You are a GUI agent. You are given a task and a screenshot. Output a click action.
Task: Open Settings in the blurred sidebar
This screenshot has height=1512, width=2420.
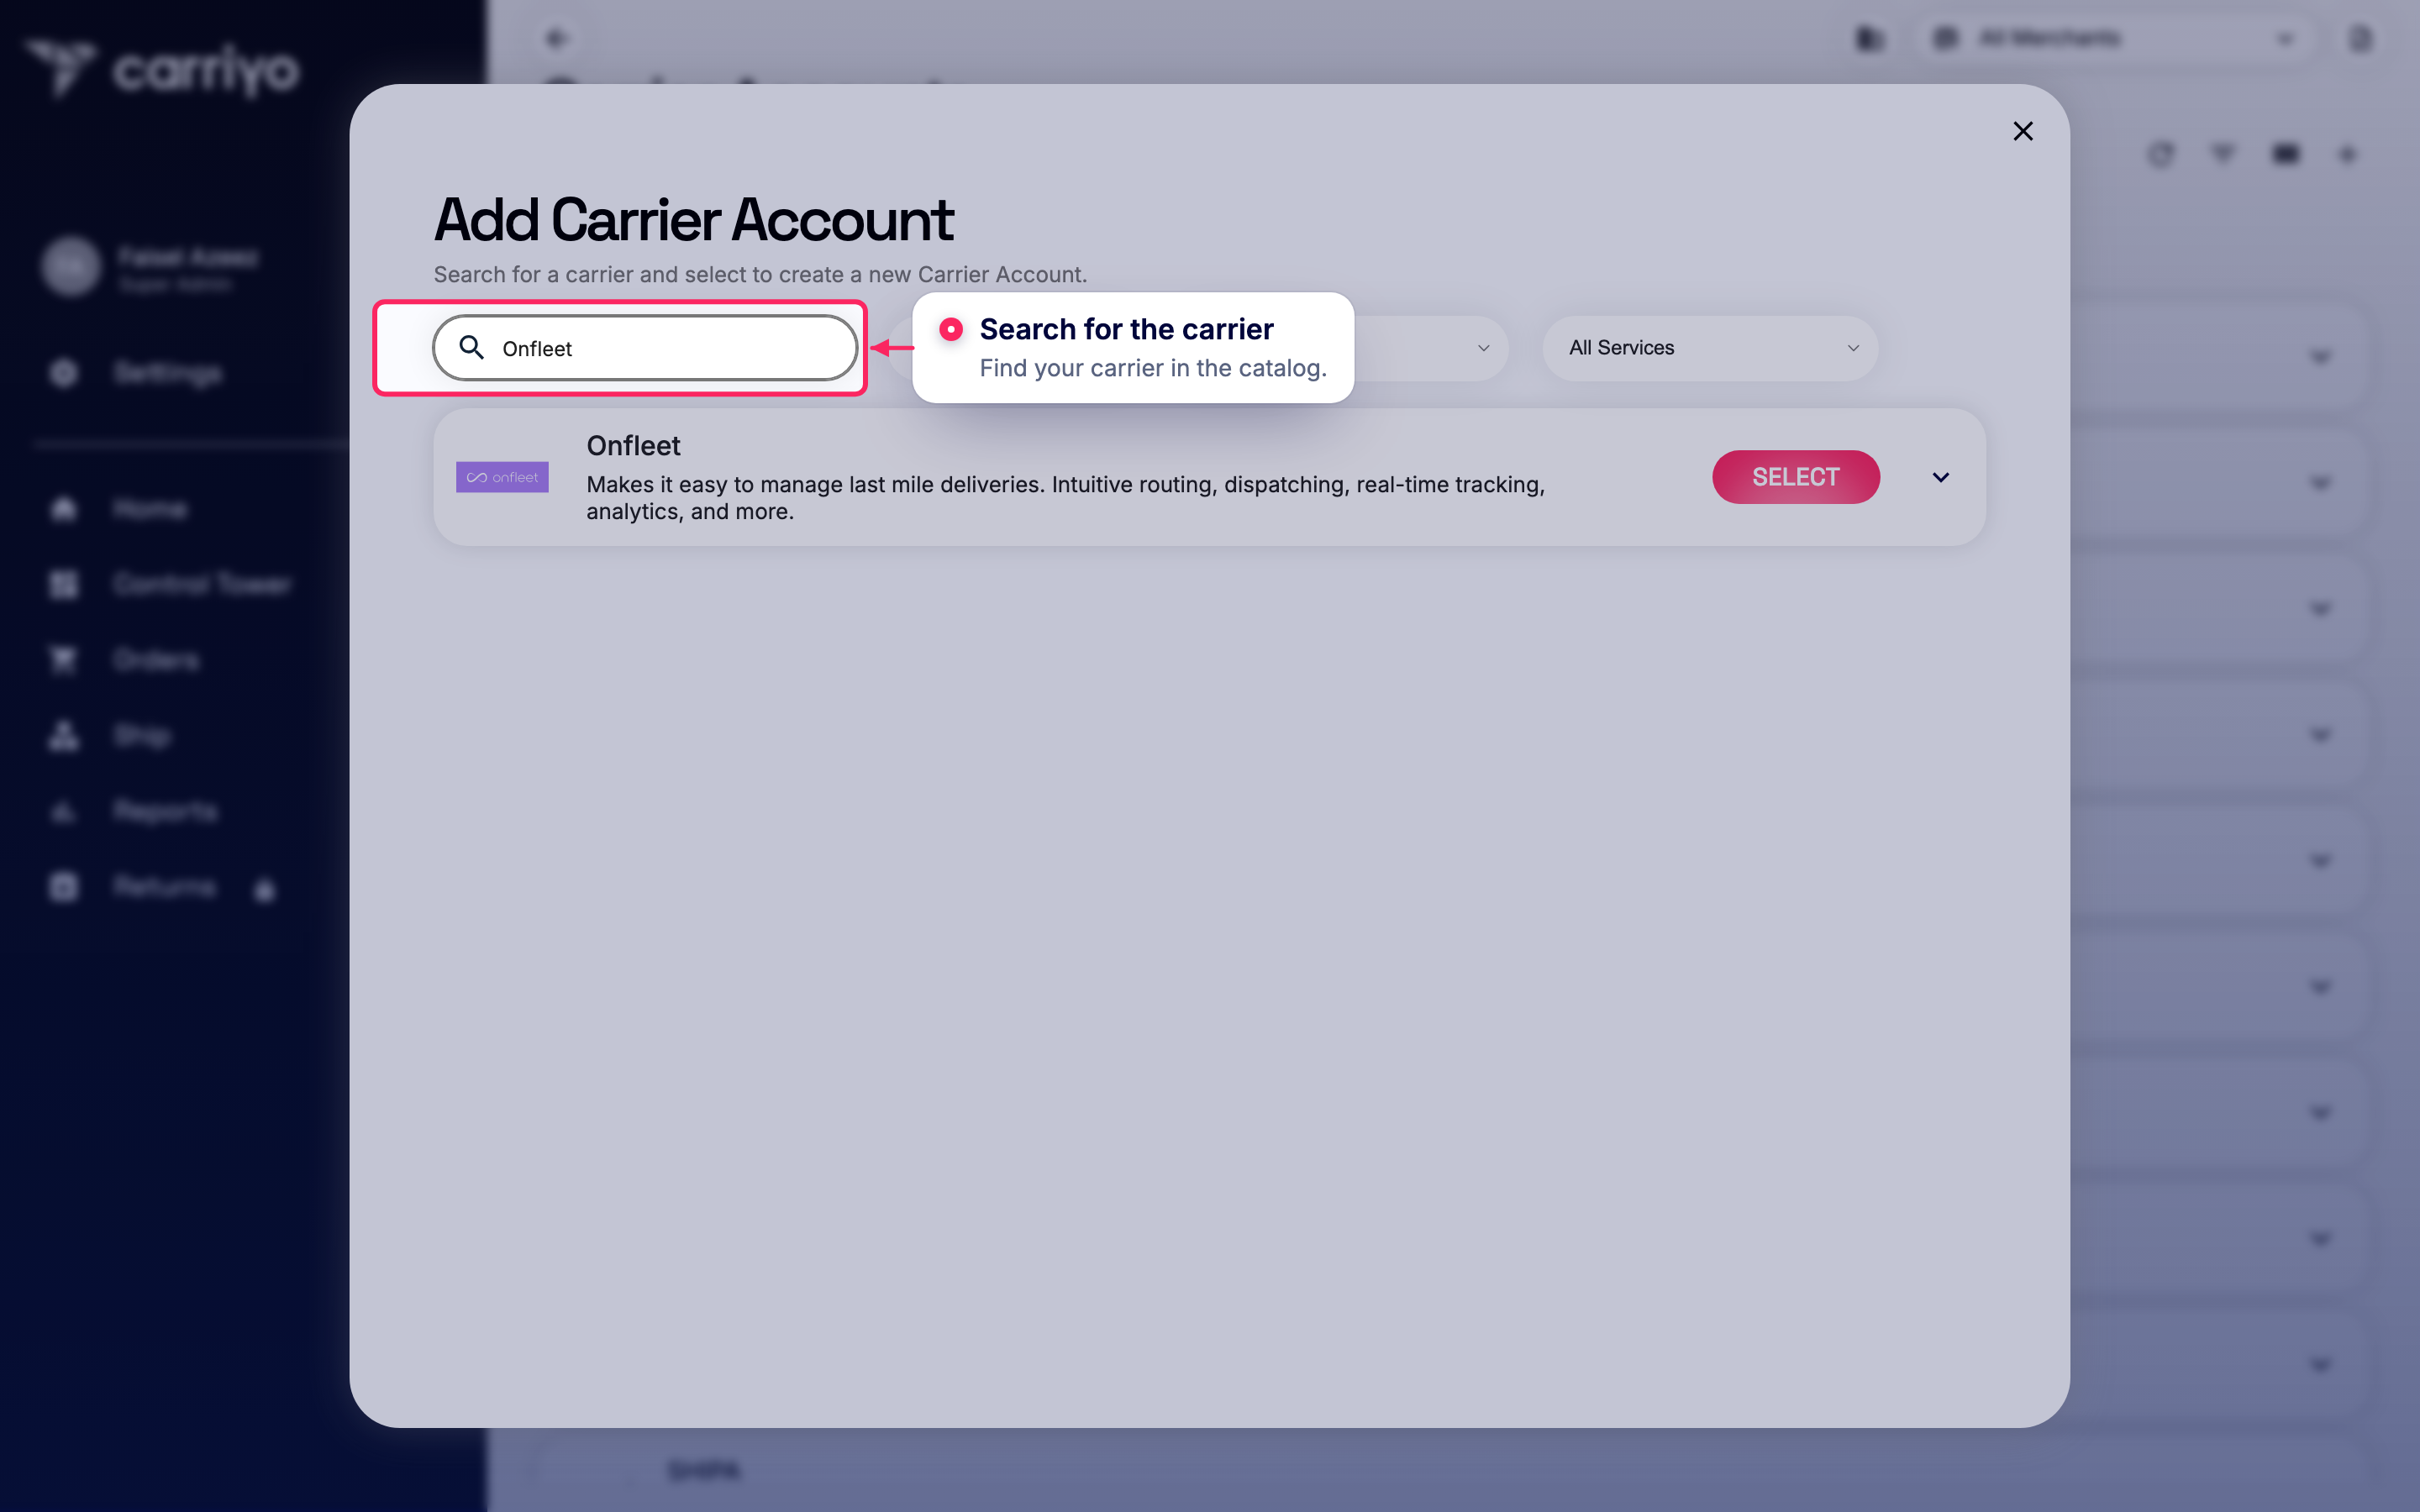point(168,373)
